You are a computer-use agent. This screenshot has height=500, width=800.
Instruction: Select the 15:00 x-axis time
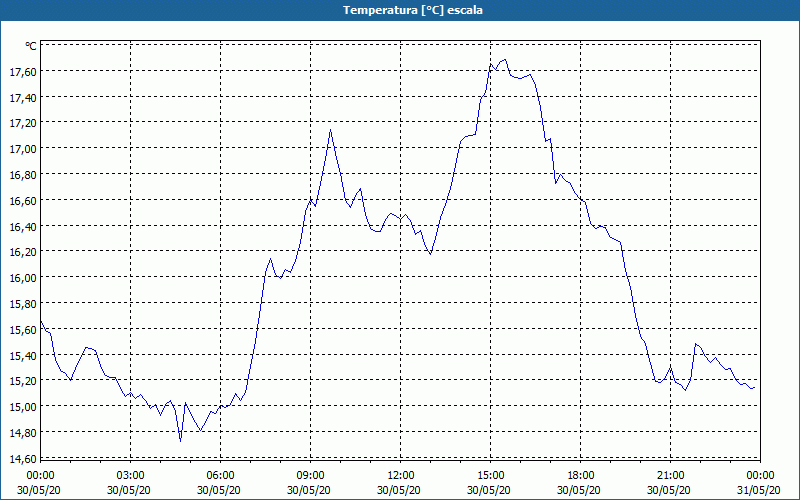pyautogui.click(x=491, y=476)
